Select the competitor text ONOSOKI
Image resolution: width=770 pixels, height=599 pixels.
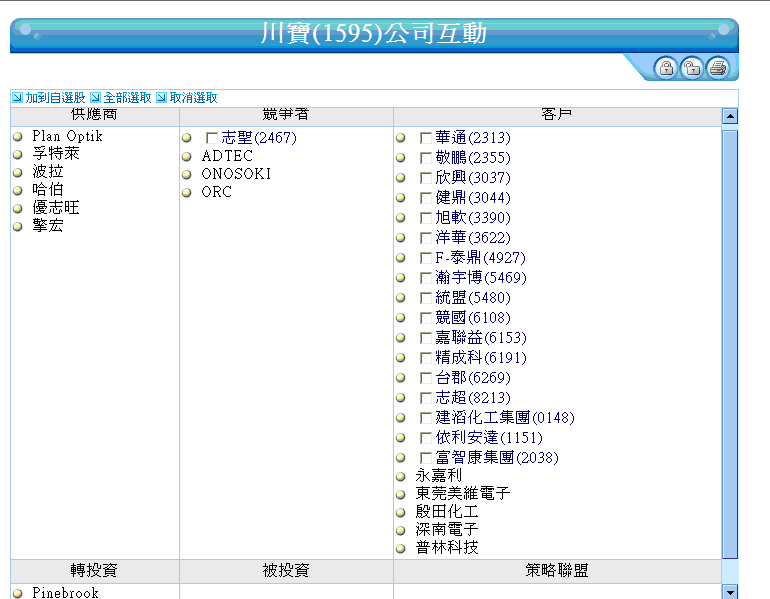(x=236, y=174)
